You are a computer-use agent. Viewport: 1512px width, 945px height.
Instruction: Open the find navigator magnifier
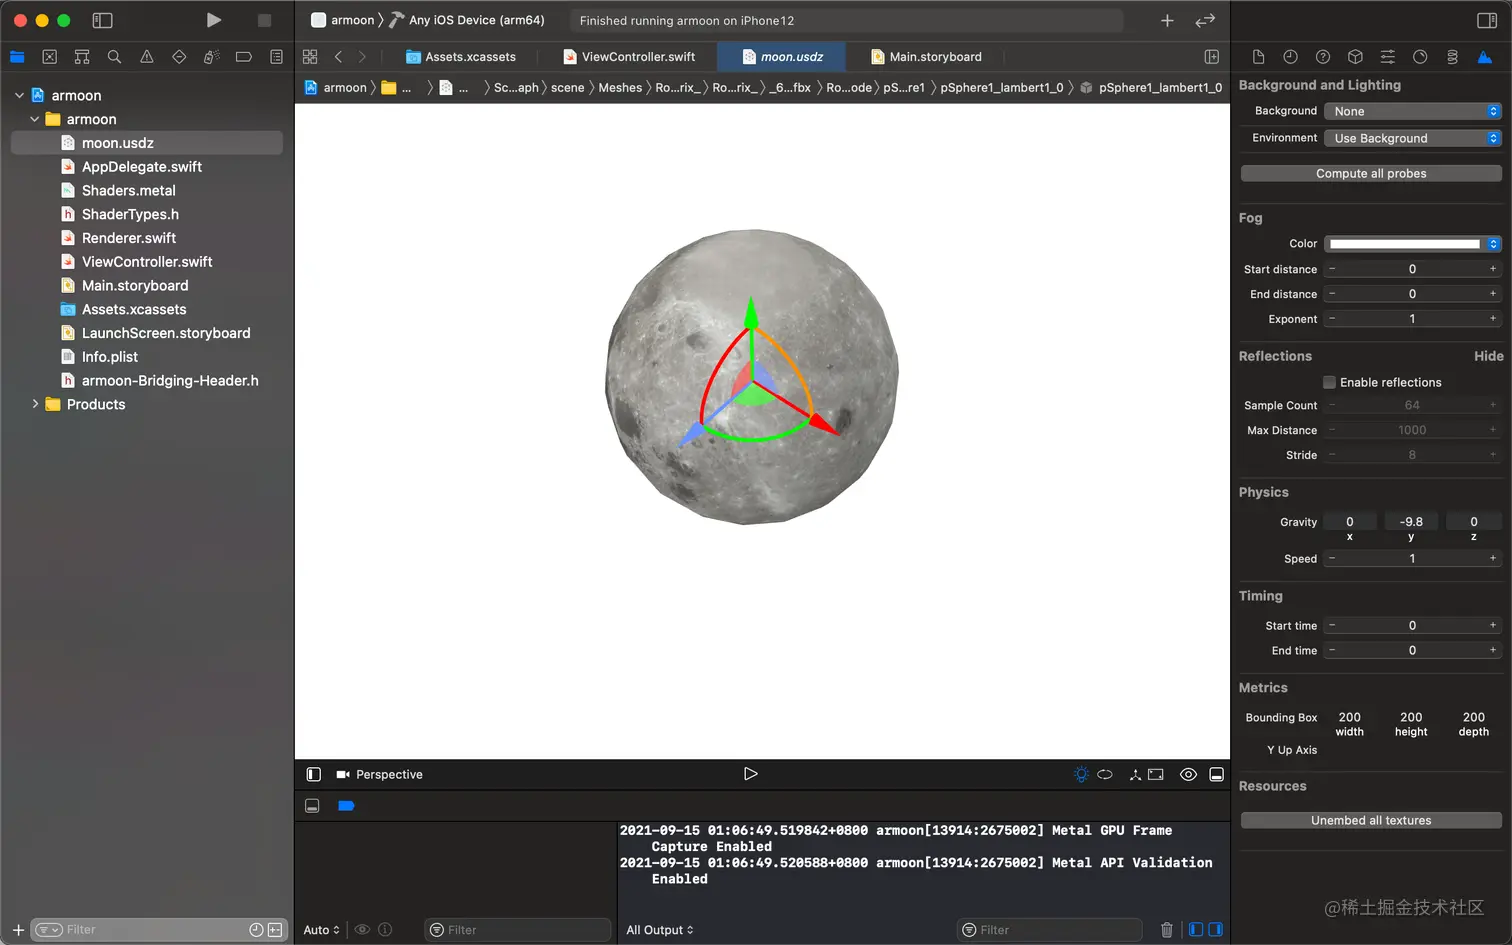[114, 57]
